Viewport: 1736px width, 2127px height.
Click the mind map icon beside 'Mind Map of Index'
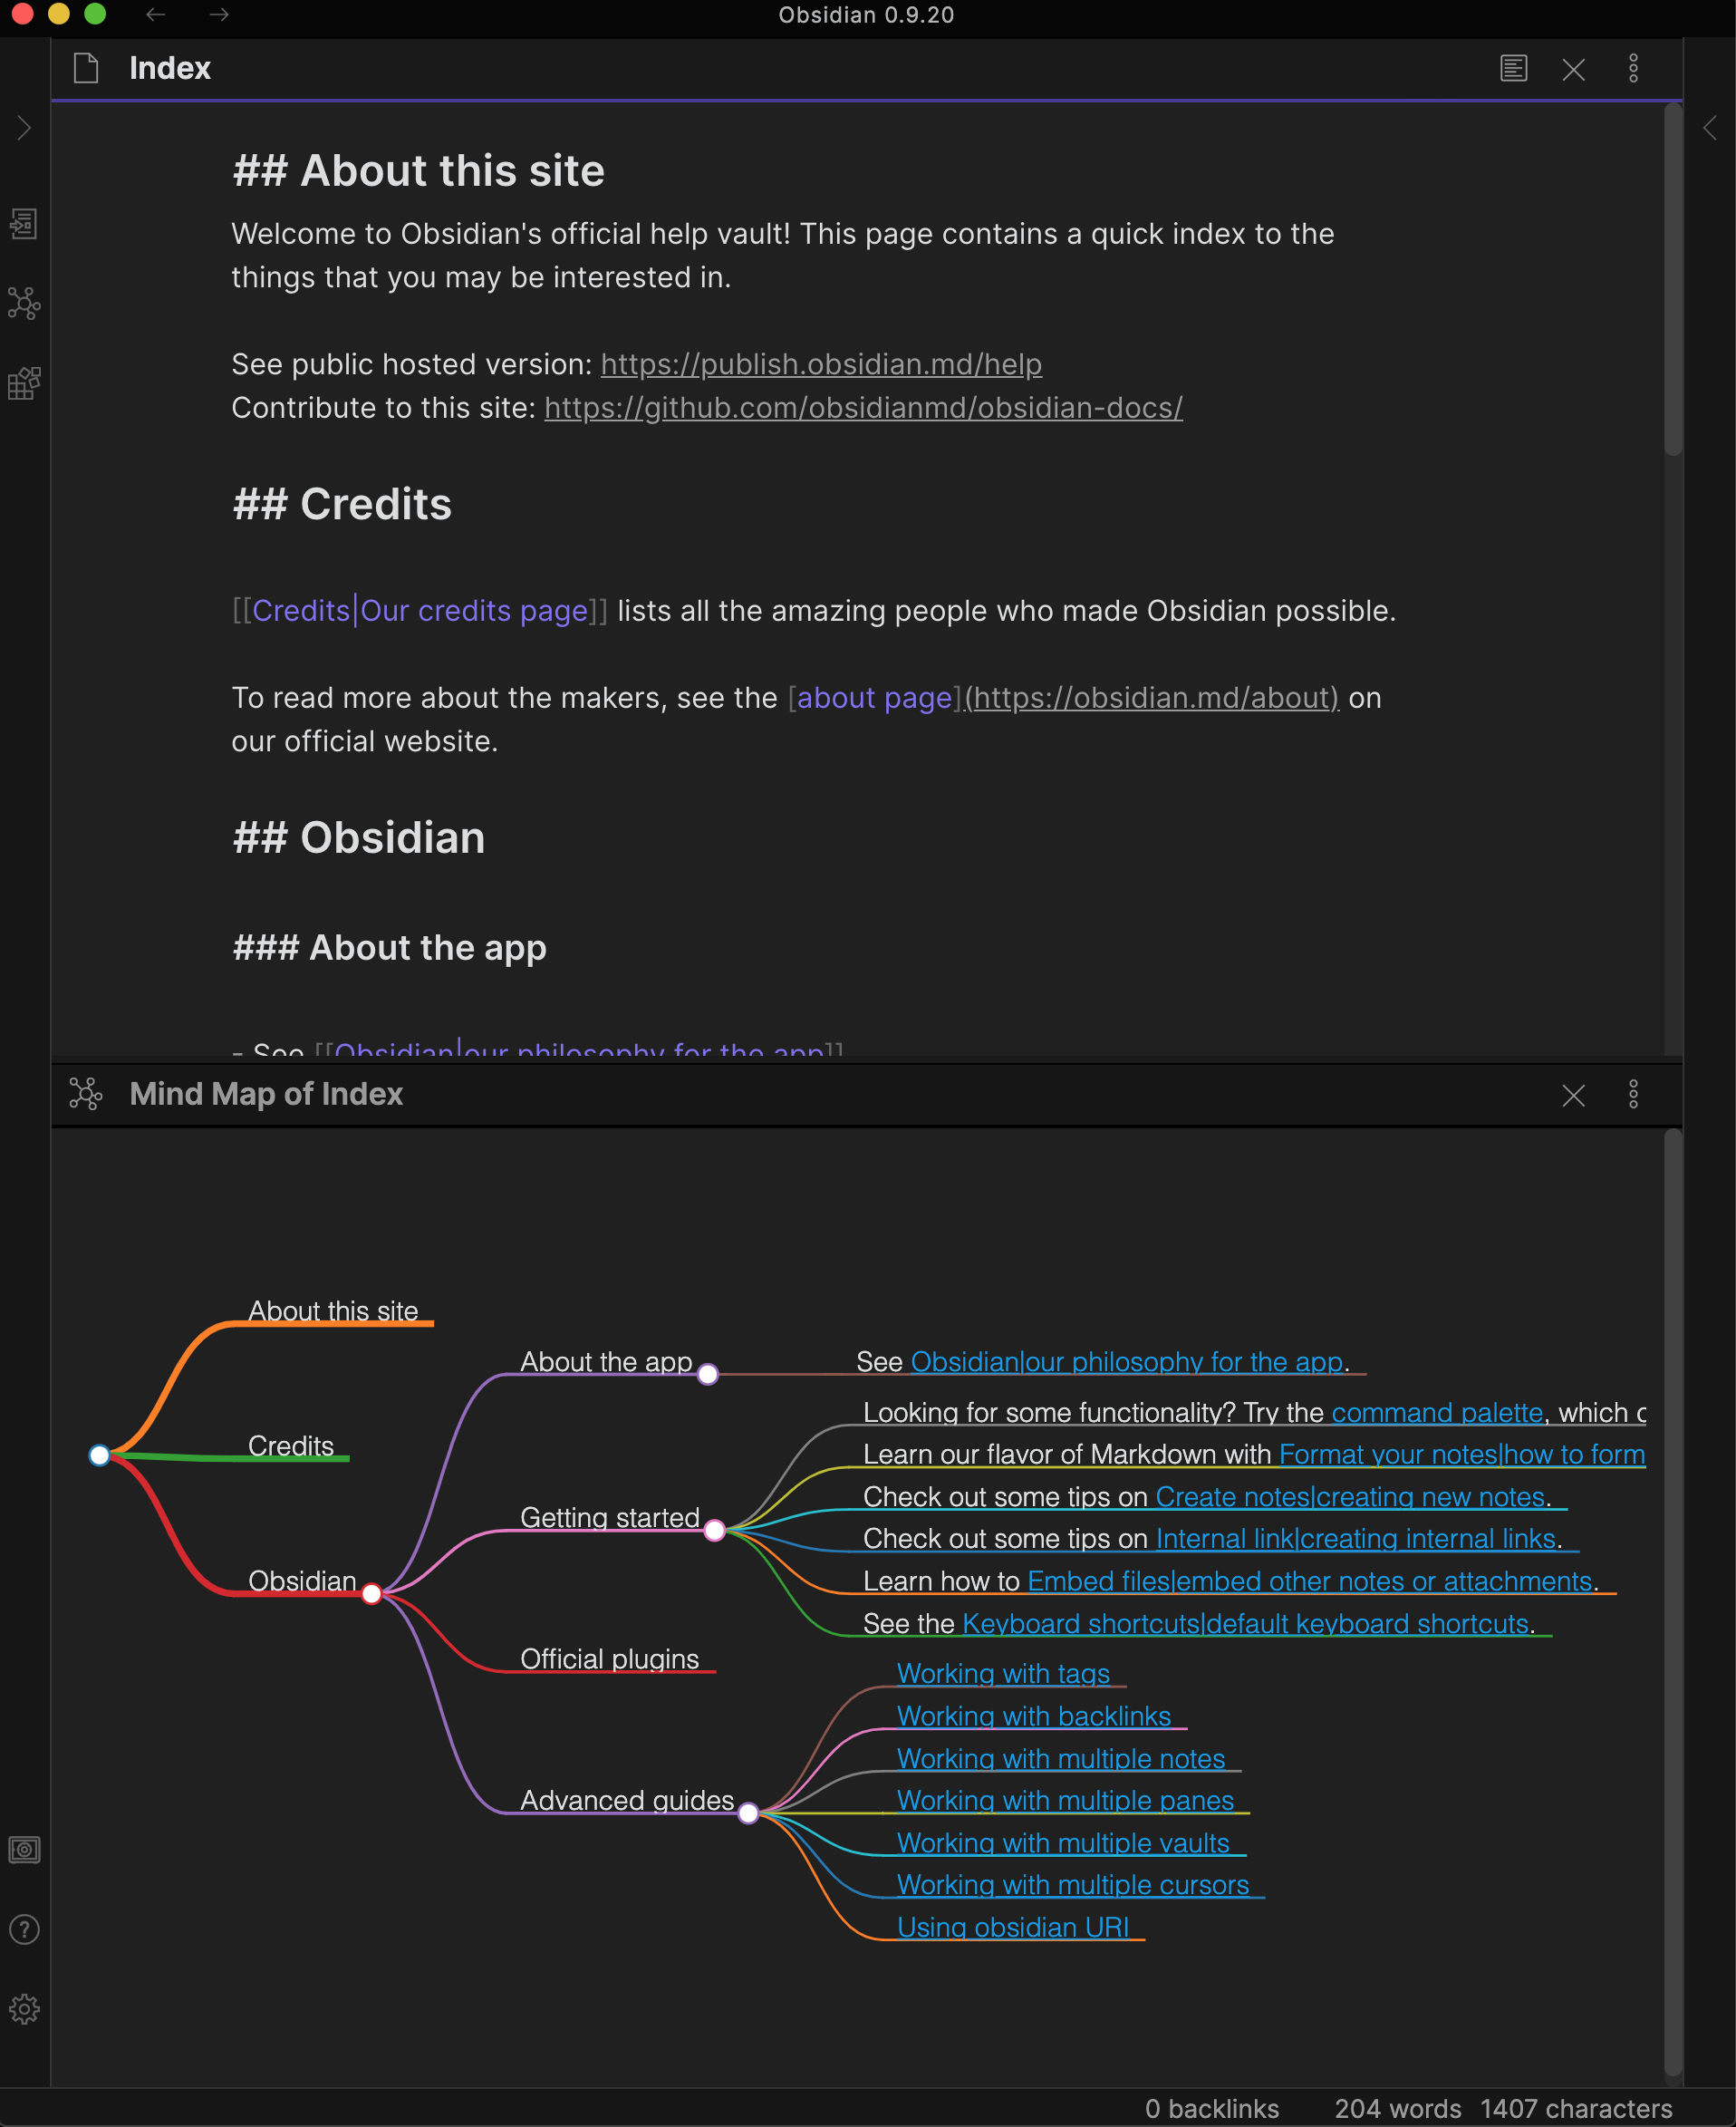coord(86,1094)
